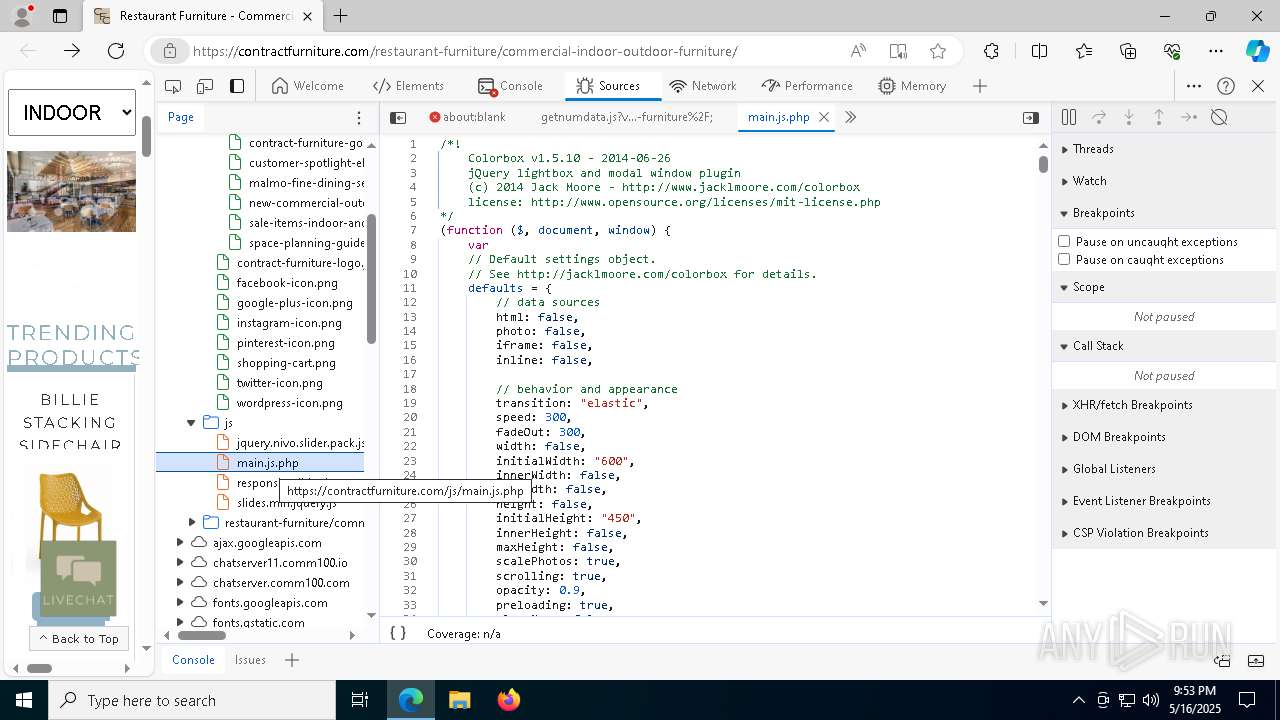Expand XHR/fetch Breakpoints section
This screenshot has width=1280, height=720.
(x=1164, y=405)
